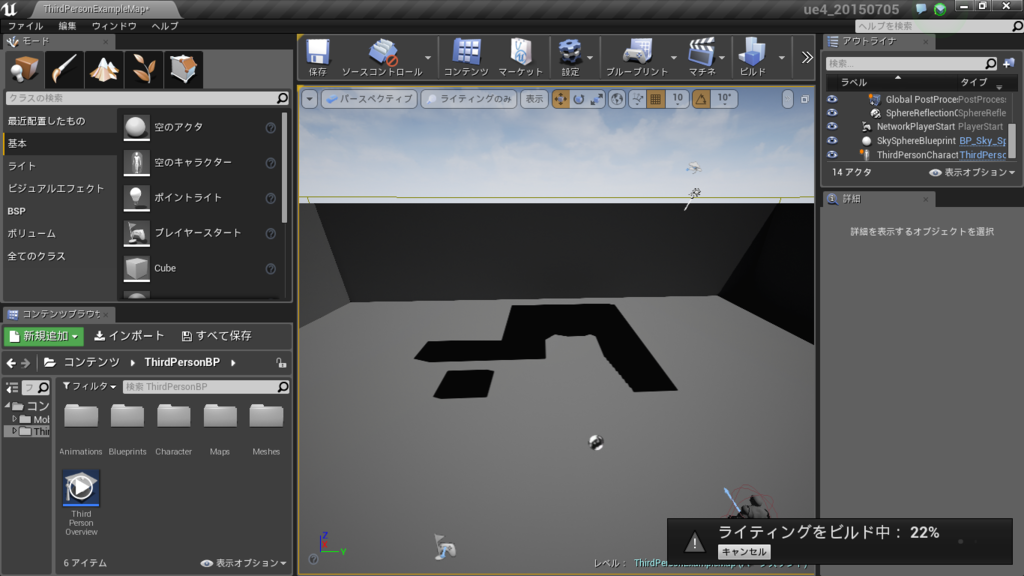Click the outliner vertical scrollbar
This screenshot has height=576, width=1024.
(x=1013, y=140)
